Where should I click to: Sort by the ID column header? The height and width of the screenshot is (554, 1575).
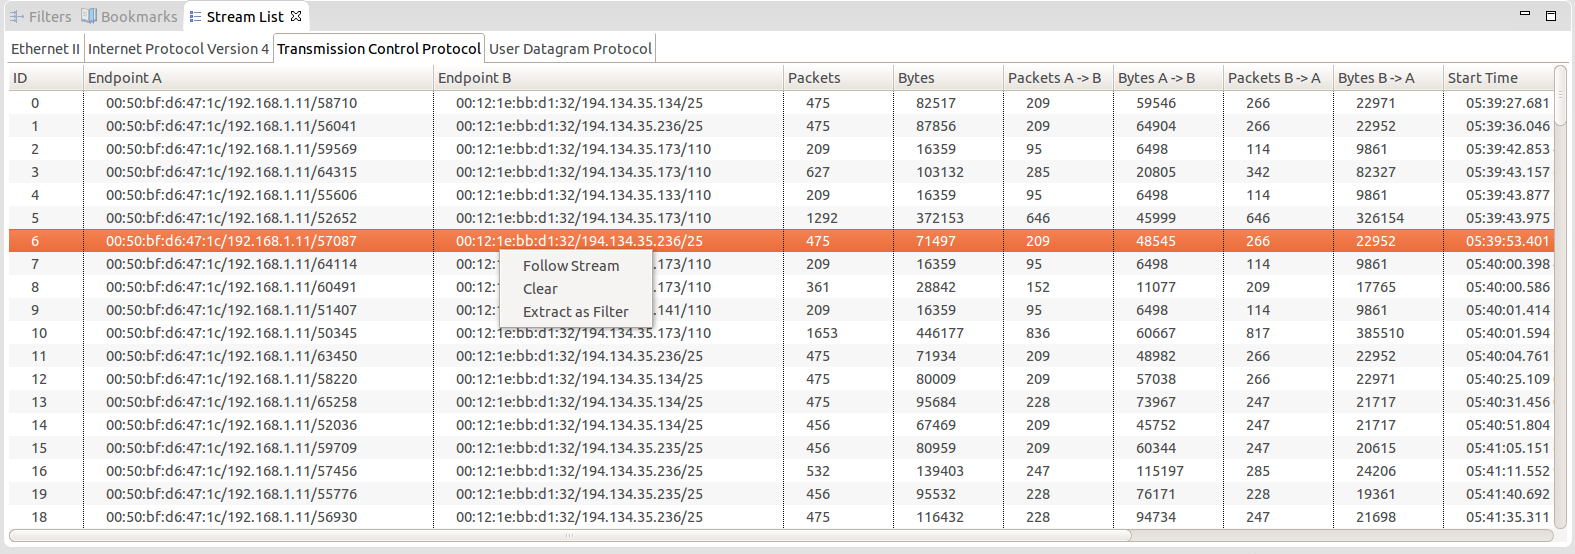20,78
